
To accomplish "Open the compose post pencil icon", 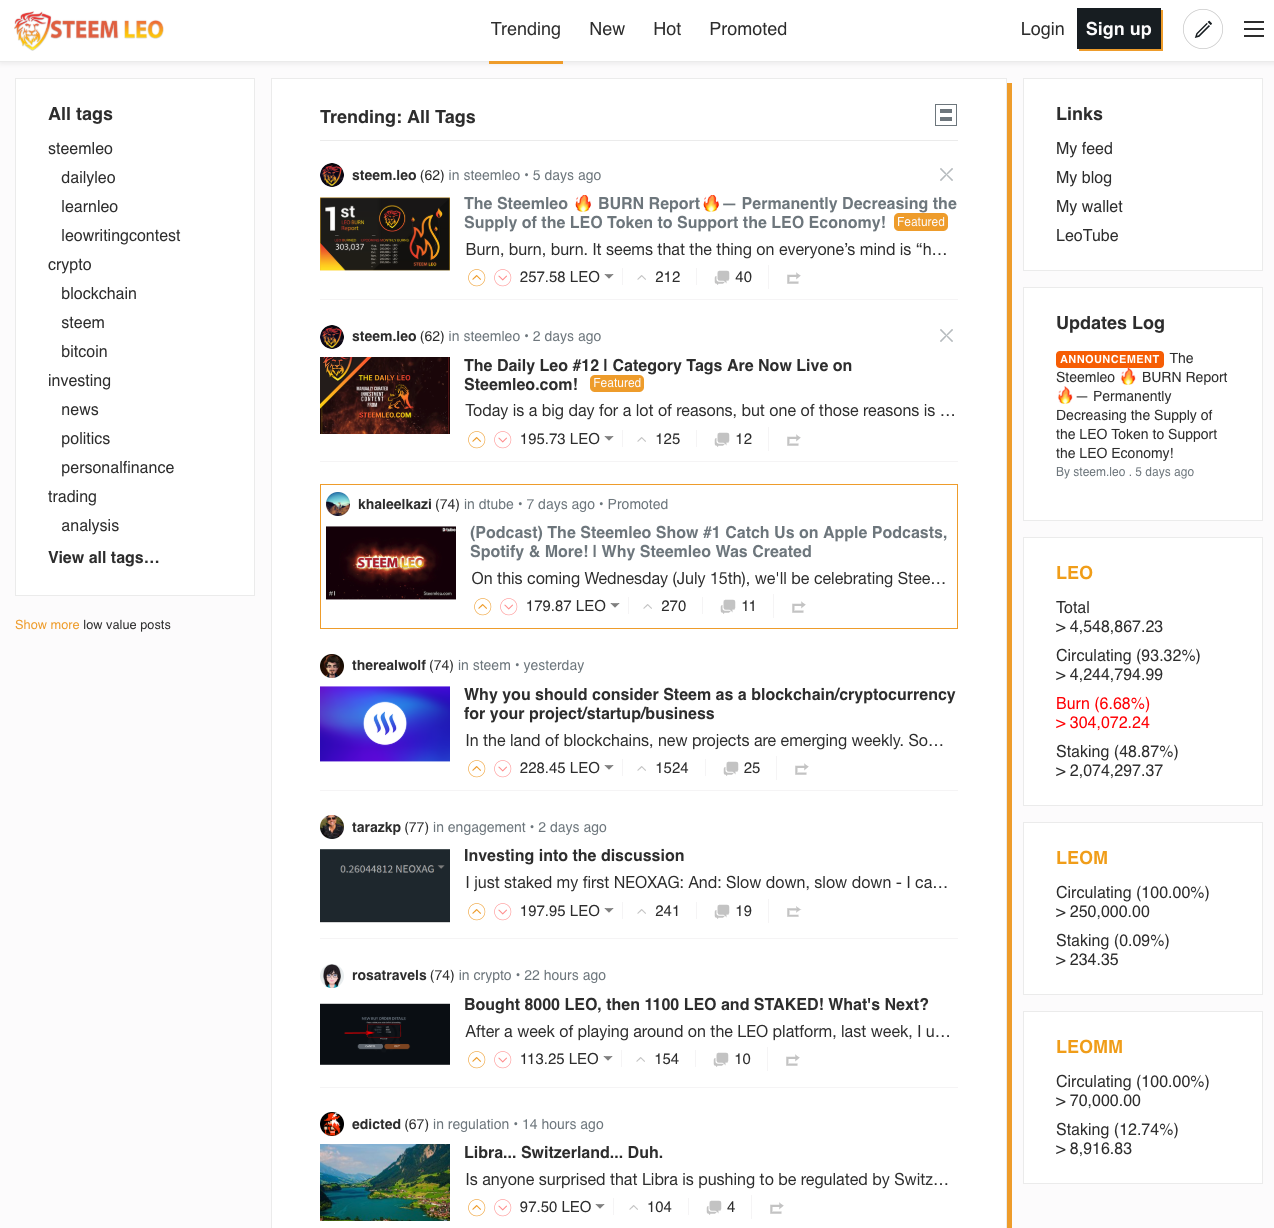I will coord(1203,29).
